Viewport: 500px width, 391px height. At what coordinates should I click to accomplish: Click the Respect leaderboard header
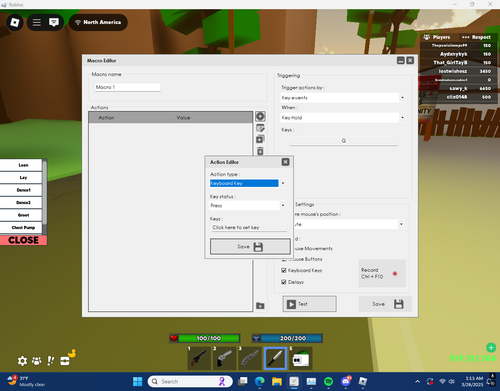pyautogui.click(x=477, y=37)
